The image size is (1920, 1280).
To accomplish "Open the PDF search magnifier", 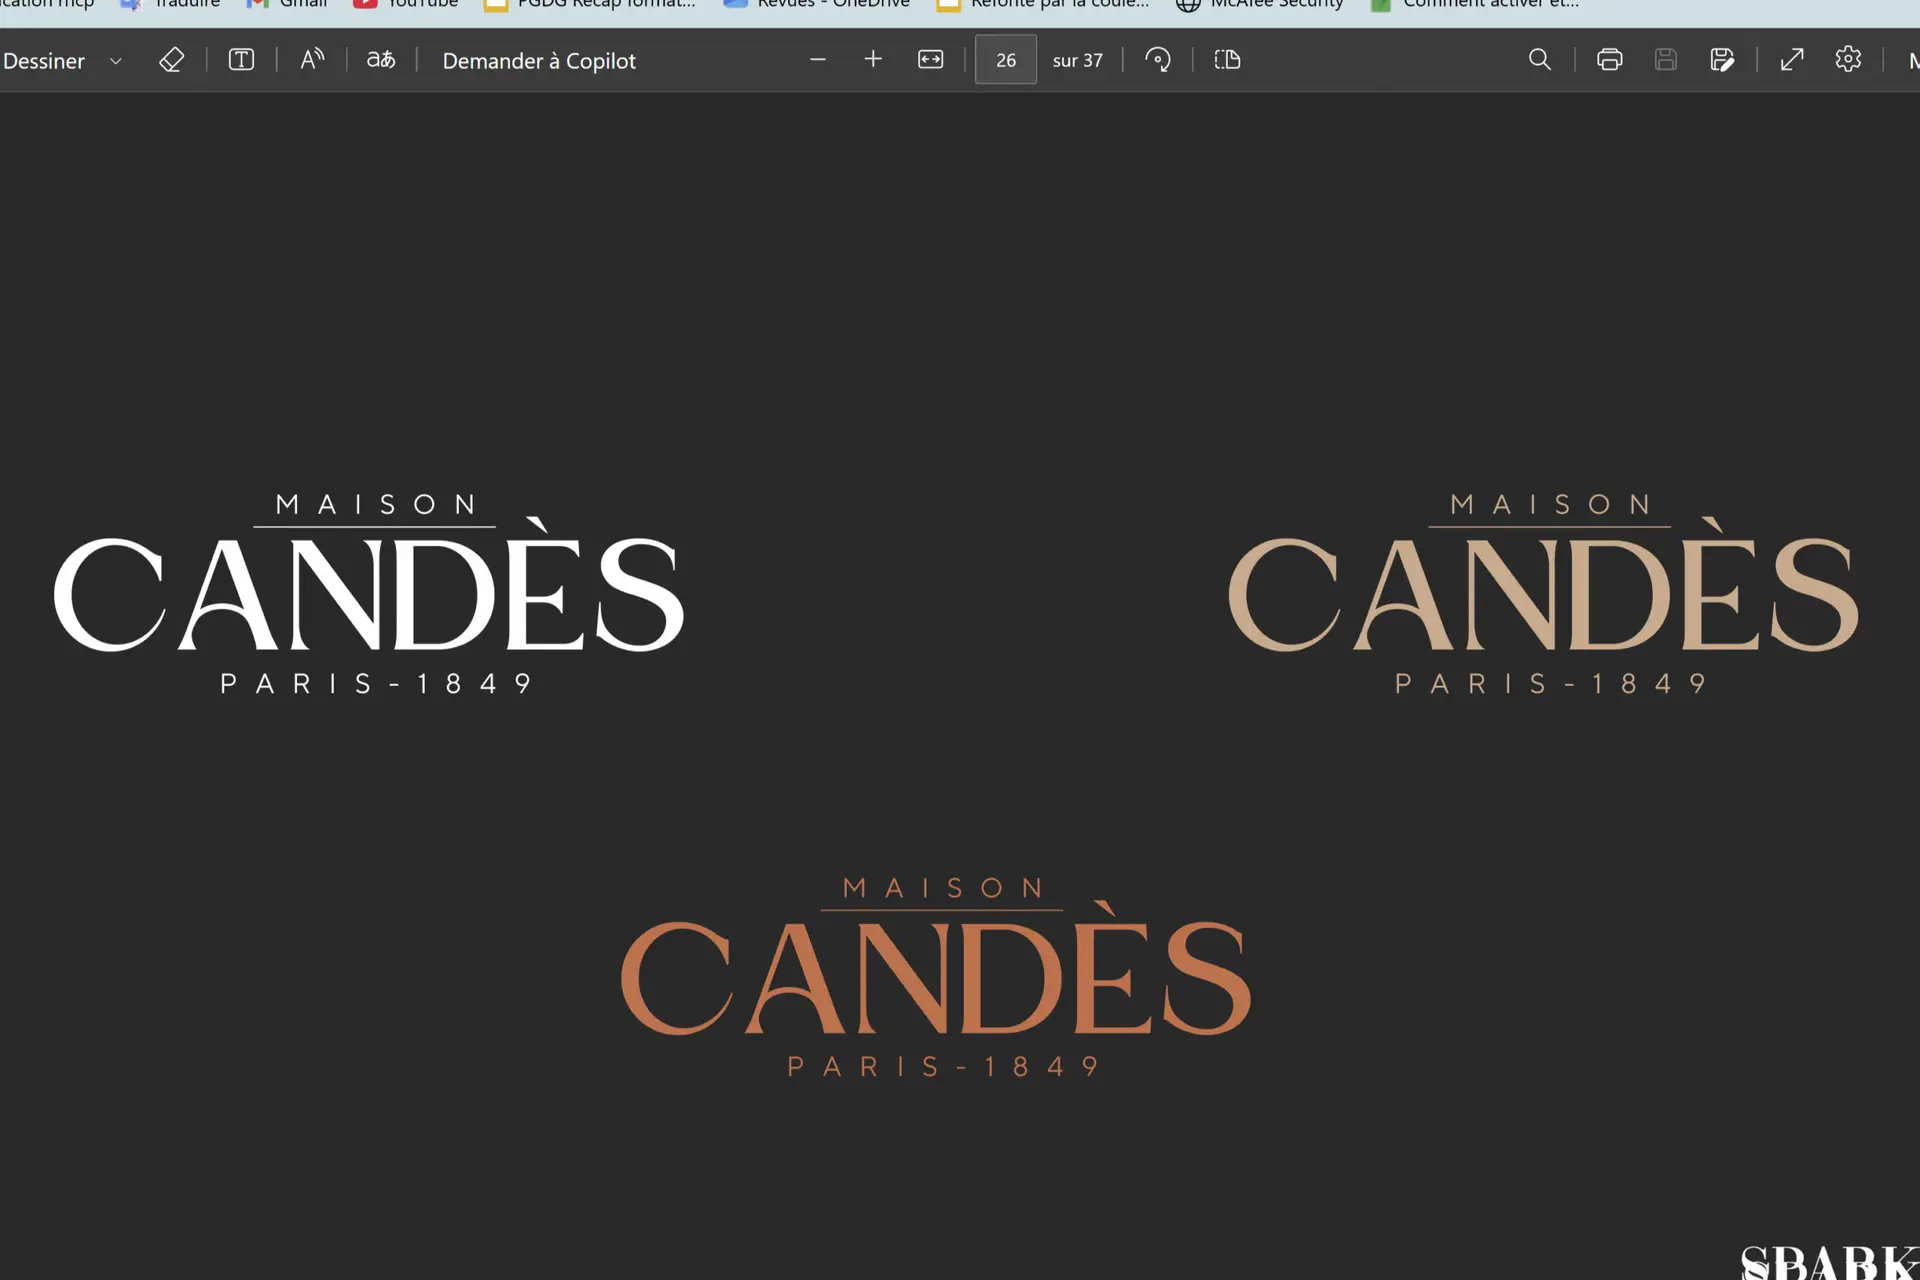I will tap(1540, 60).
